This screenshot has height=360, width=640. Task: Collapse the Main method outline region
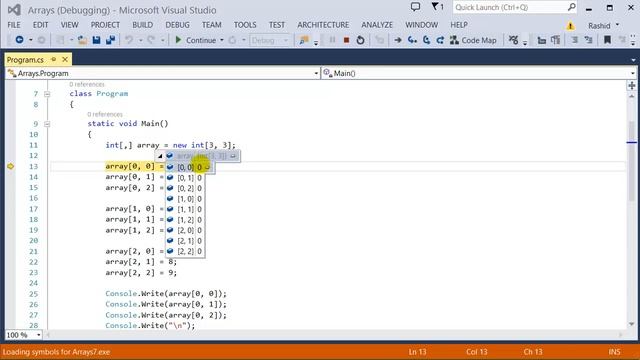[x=47, y=124]
